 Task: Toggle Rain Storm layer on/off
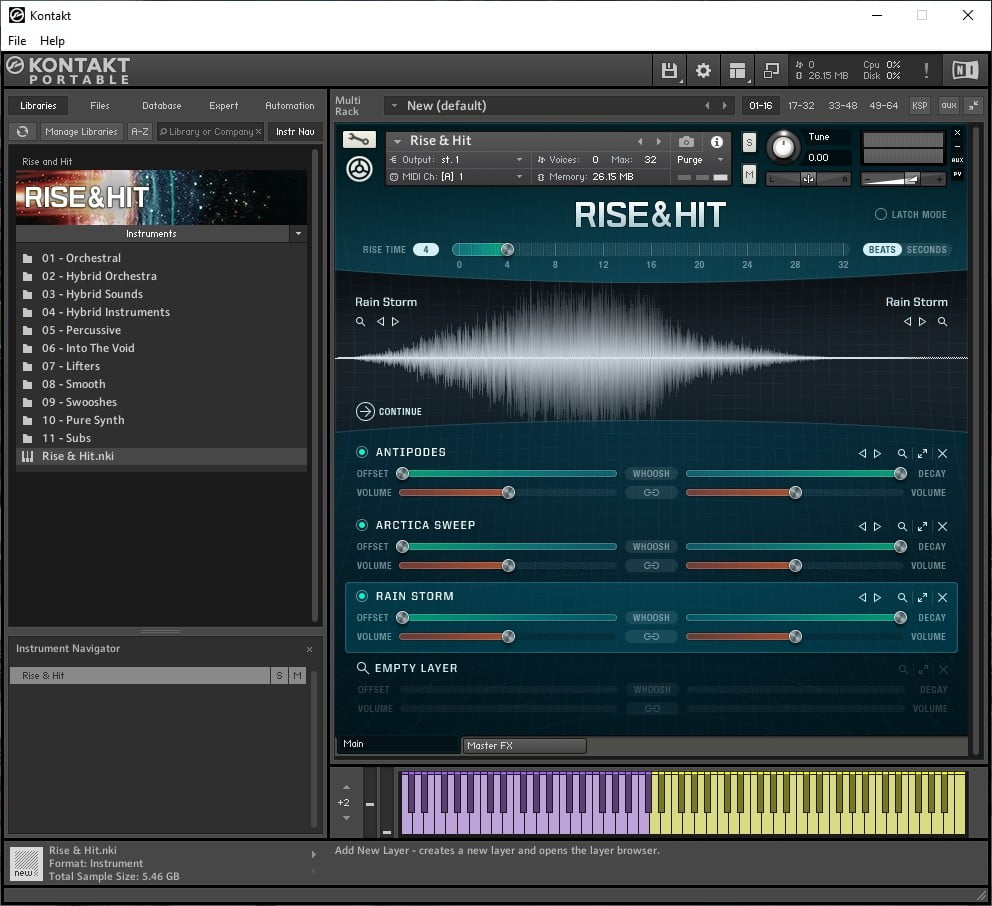coord(362,596)
